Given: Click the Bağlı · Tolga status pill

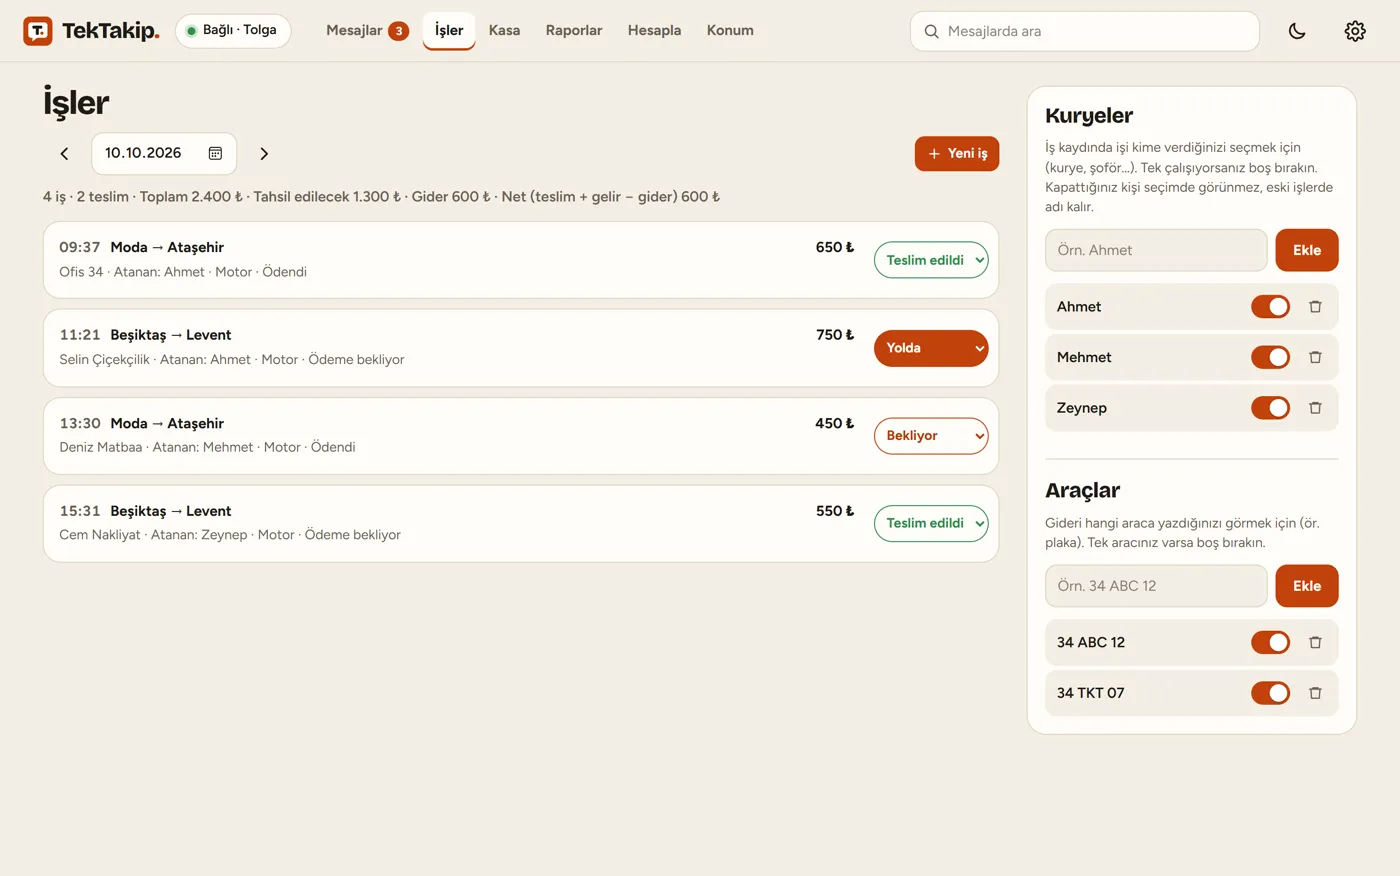Looking at the screenshot, I should [233, 31].
